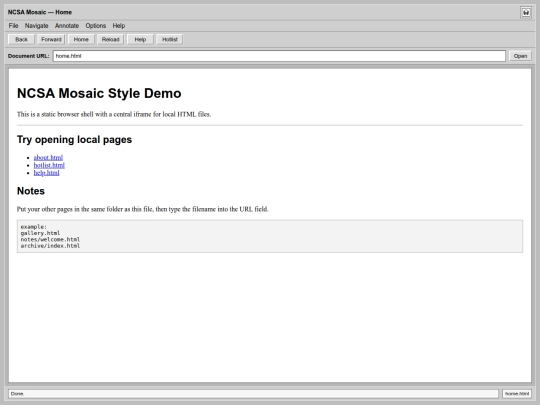Reload the current page

111,40
